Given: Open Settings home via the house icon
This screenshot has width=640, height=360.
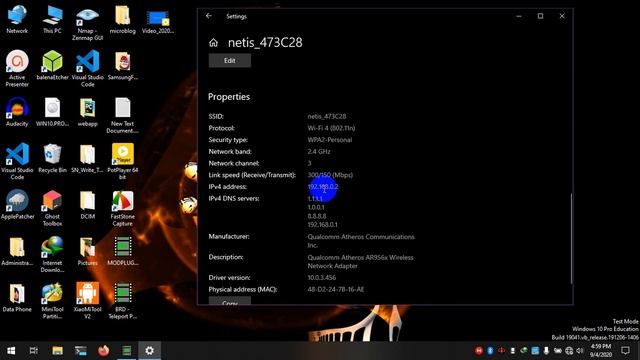Looking at the screenshot, I should 213,42.
